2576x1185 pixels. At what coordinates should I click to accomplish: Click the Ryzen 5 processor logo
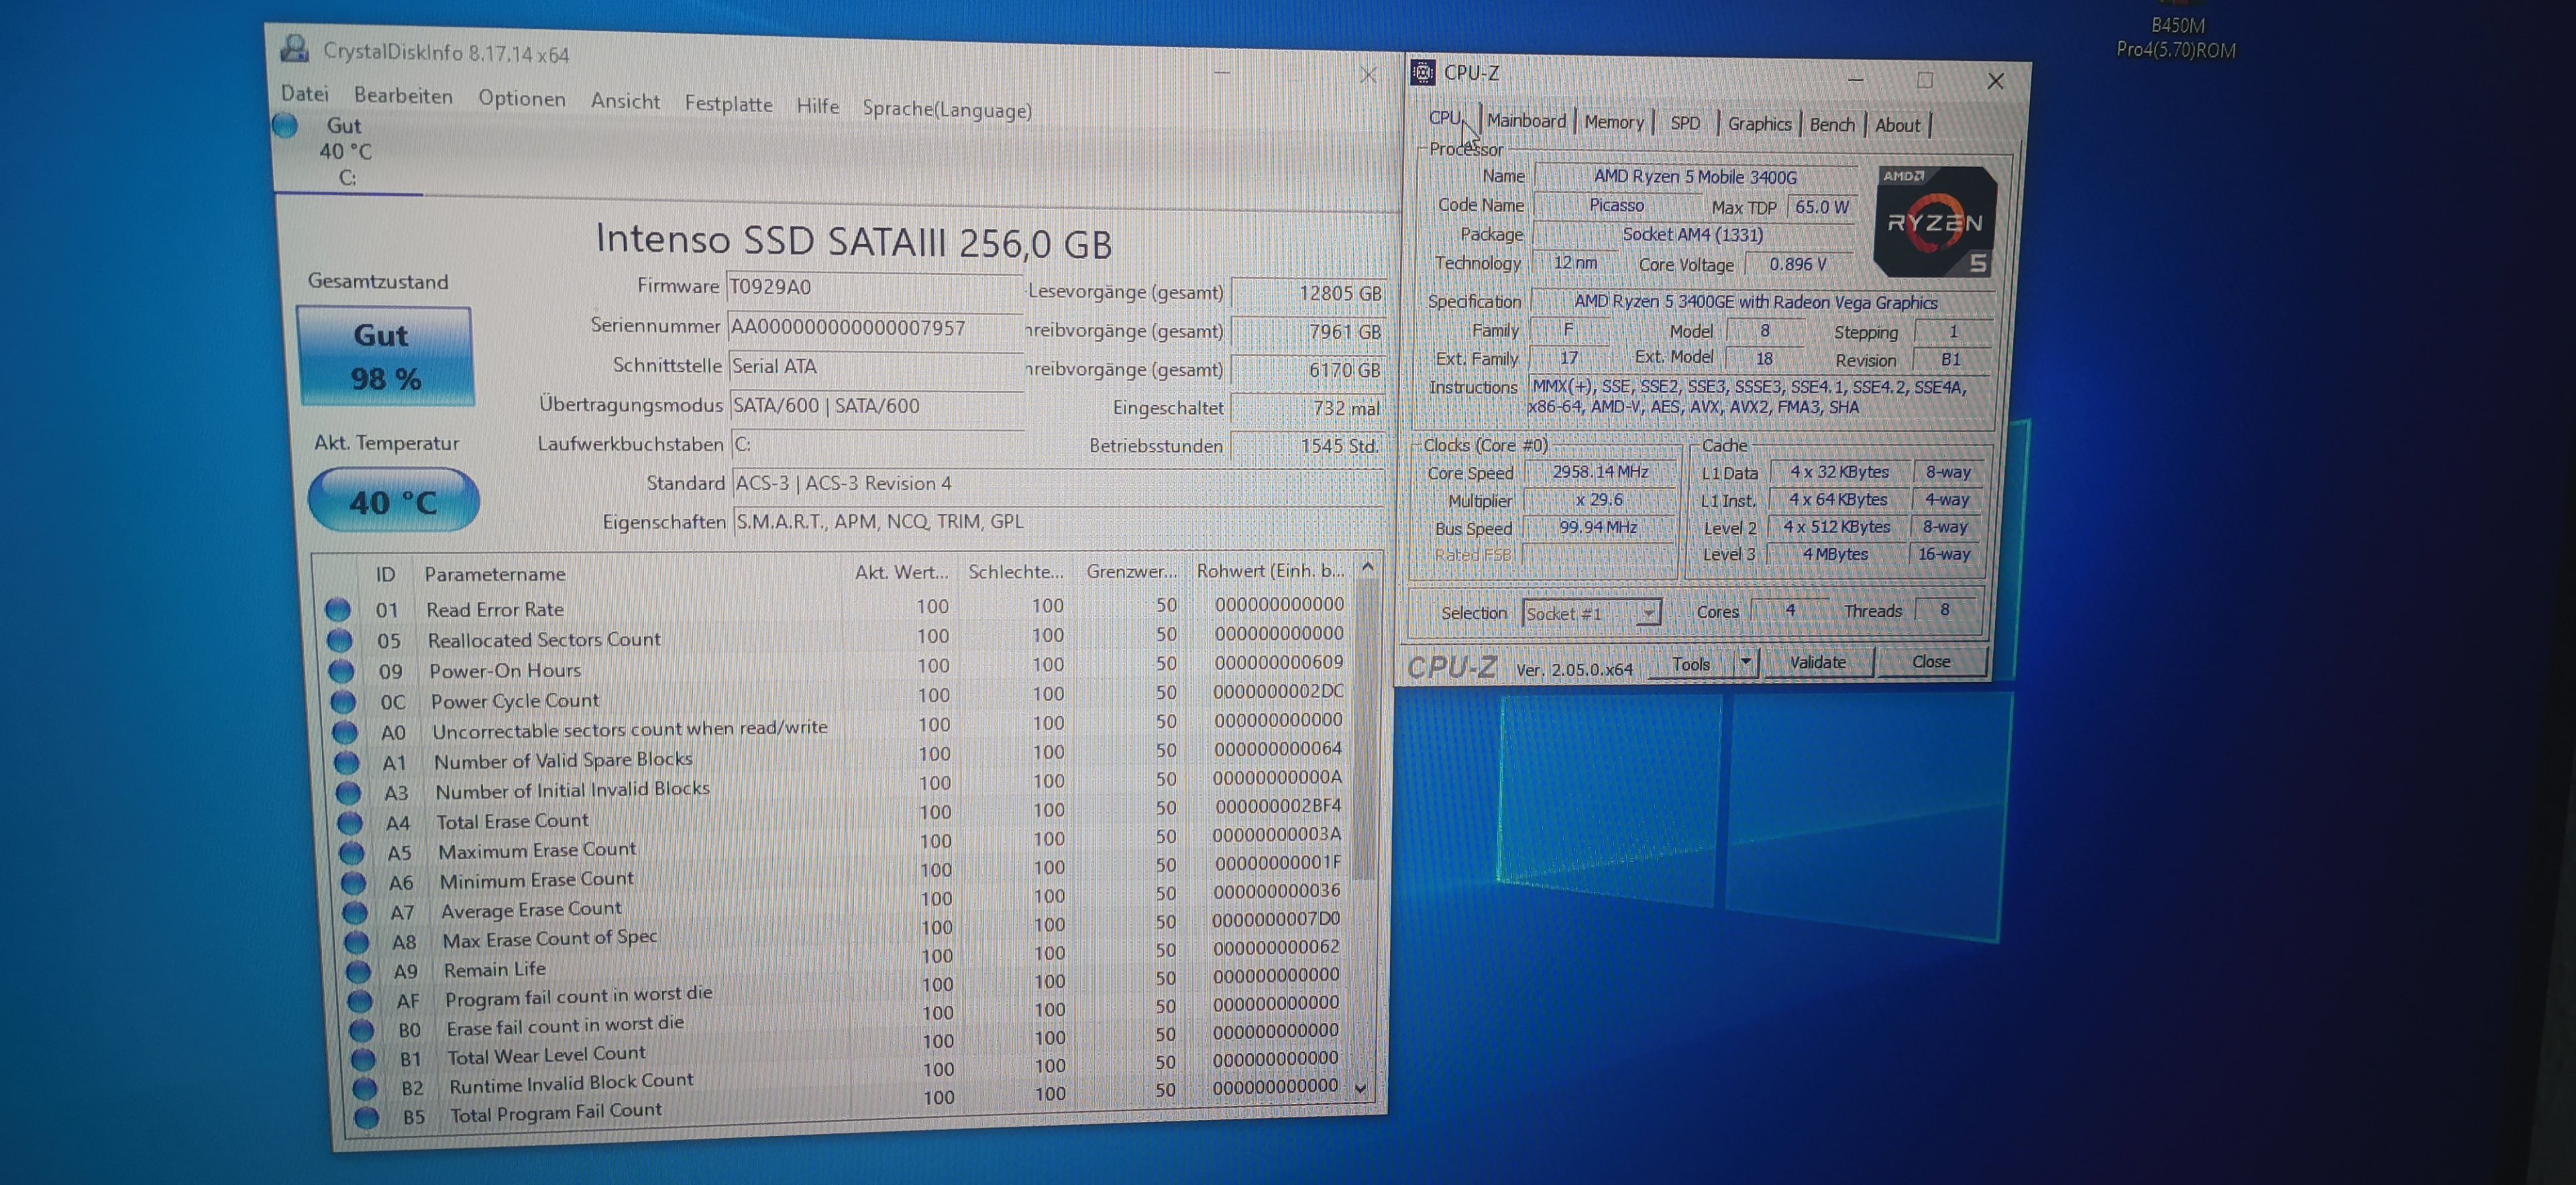1934,222
